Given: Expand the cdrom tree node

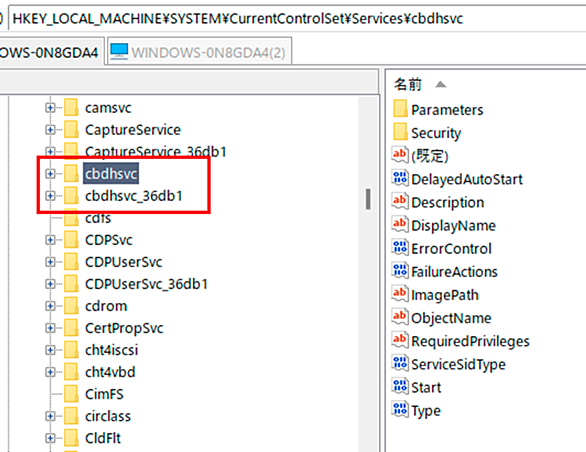Looking at the screenshot, I should pyautogui.click(x=50, y=306).
